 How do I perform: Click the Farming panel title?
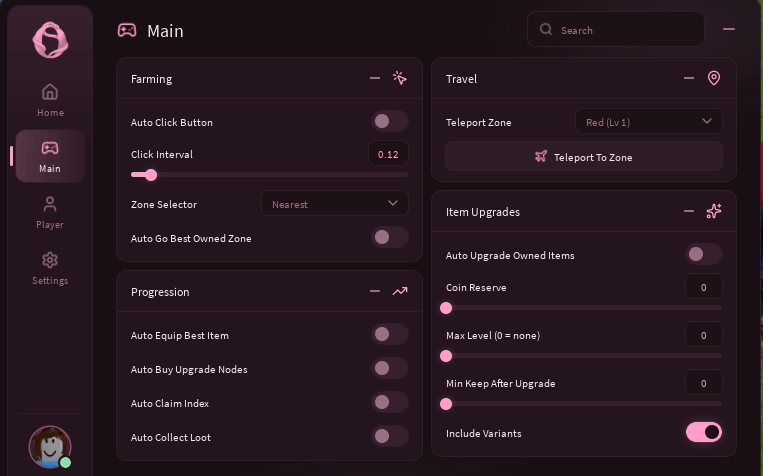(151, 79)
